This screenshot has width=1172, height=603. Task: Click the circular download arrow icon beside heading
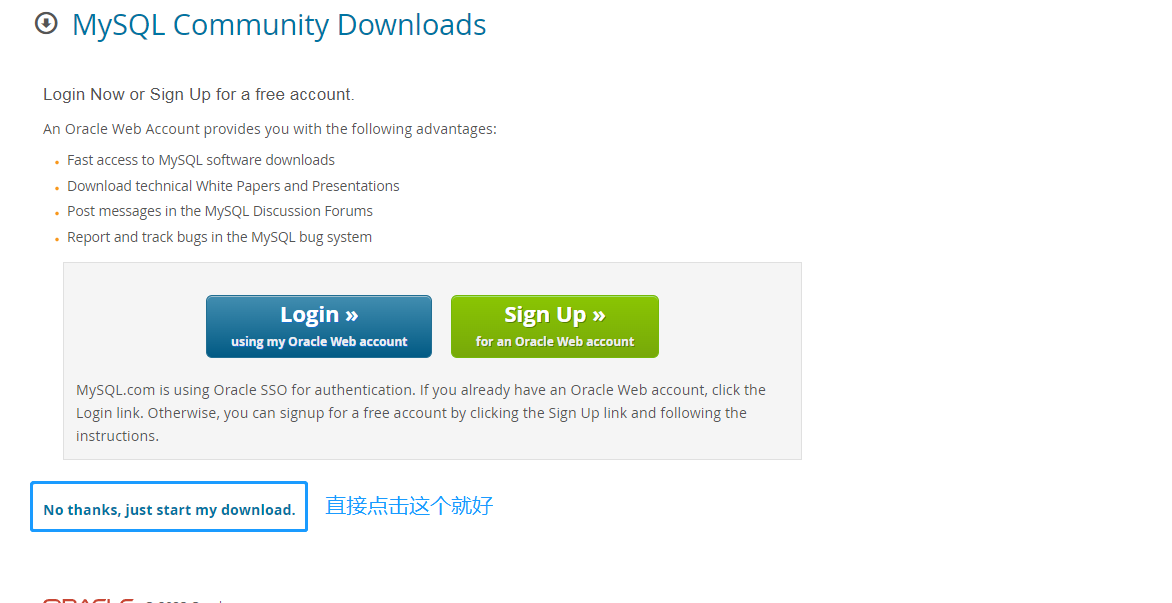pos(46,24)
